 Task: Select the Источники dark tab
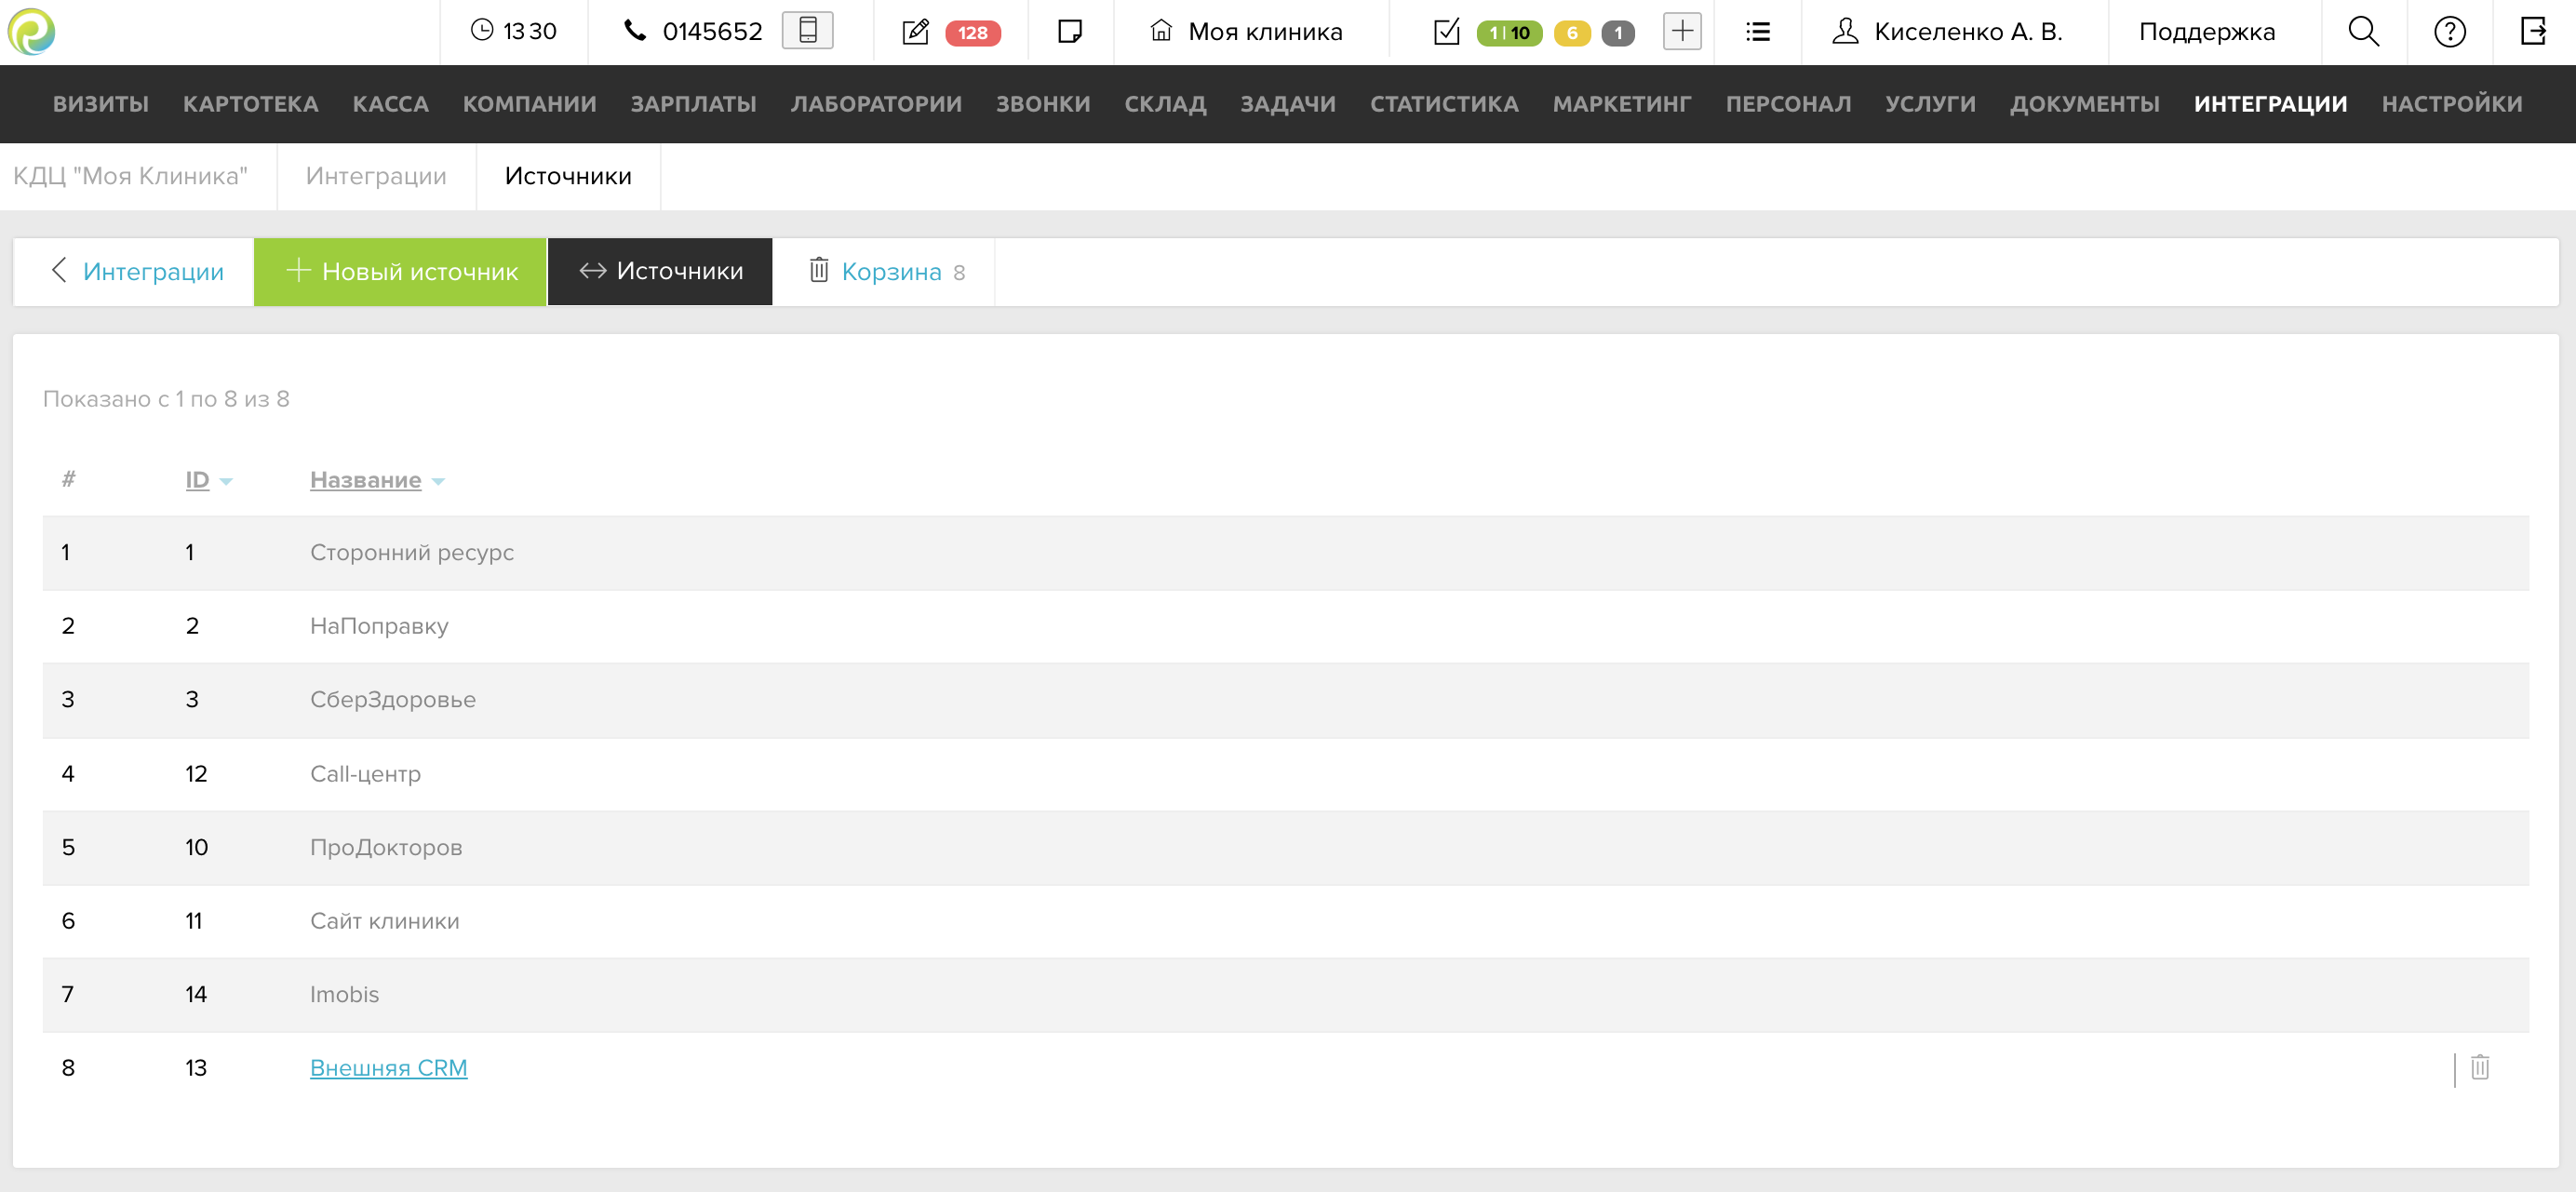tap(660, 271)
